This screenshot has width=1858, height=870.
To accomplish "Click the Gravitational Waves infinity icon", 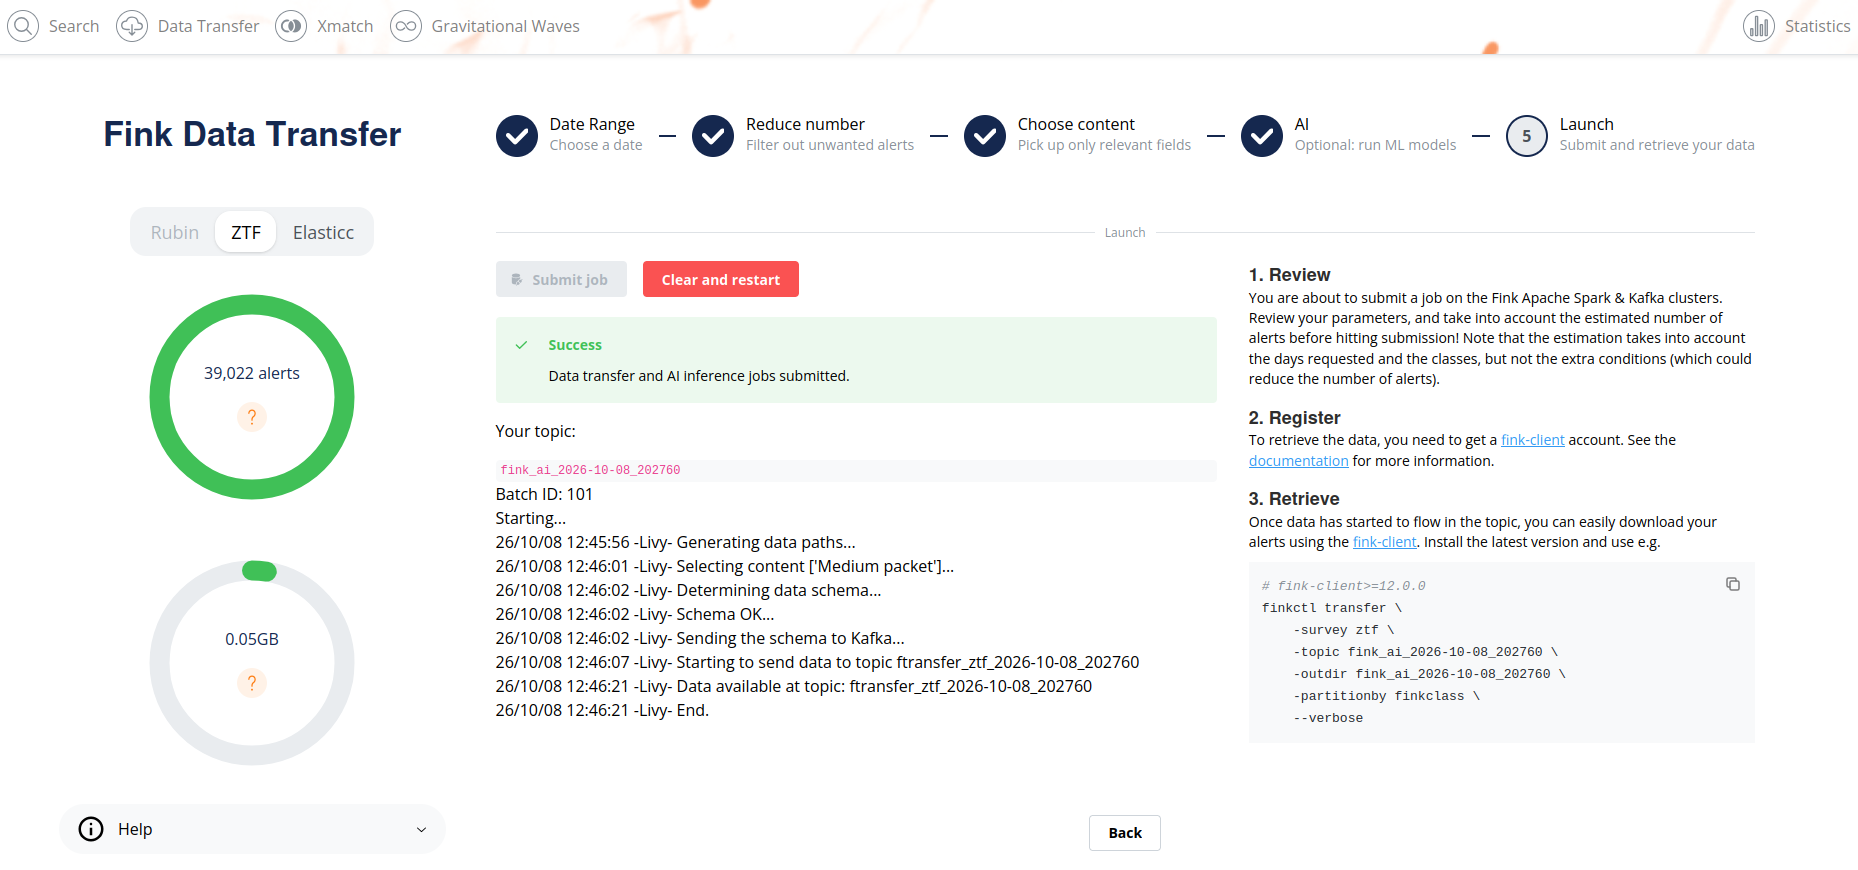I will (x=406, y=26).
